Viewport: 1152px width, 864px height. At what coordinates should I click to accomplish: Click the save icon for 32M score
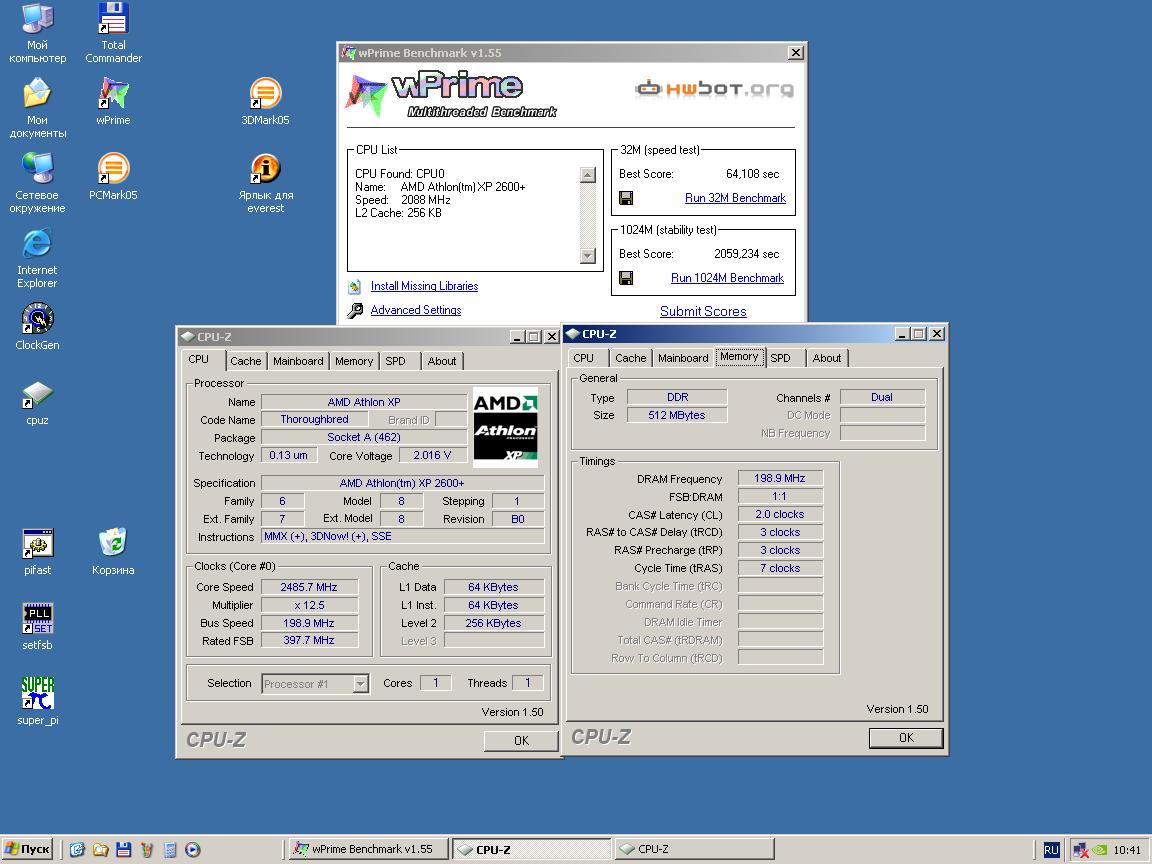(x=626, y=198)
